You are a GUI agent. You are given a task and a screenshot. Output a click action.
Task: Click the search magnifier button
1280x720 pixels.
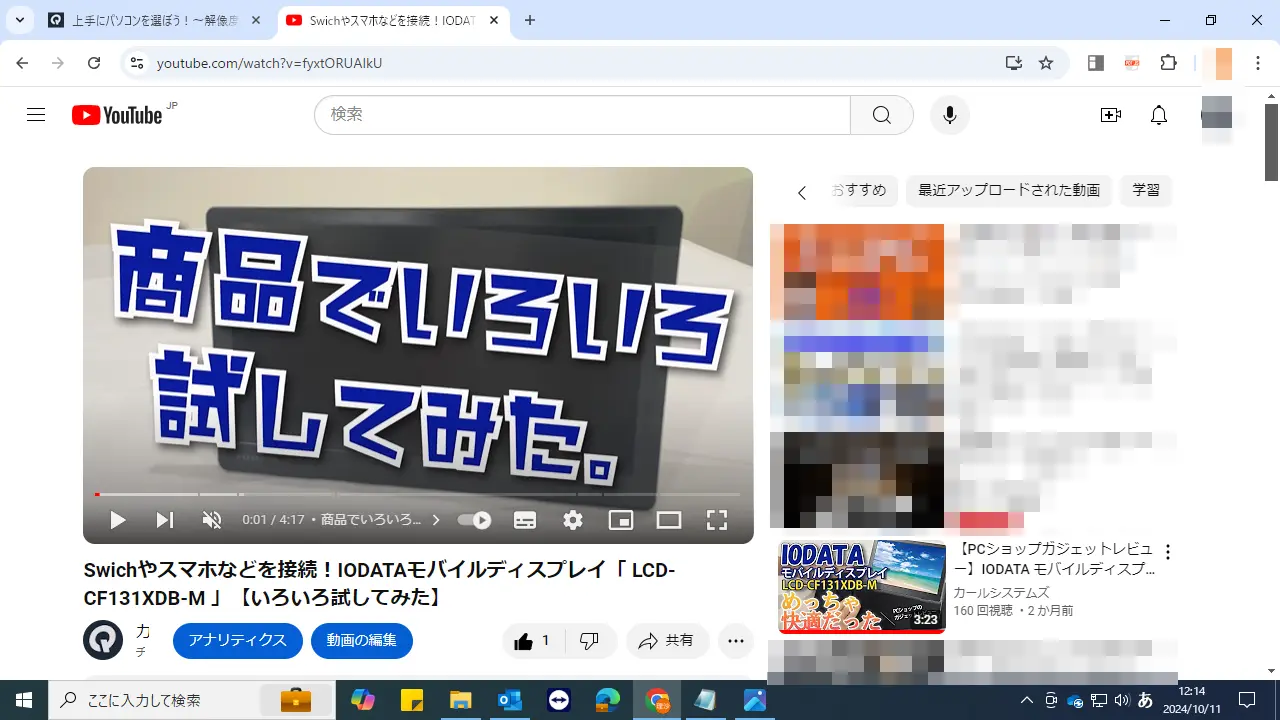881,115
